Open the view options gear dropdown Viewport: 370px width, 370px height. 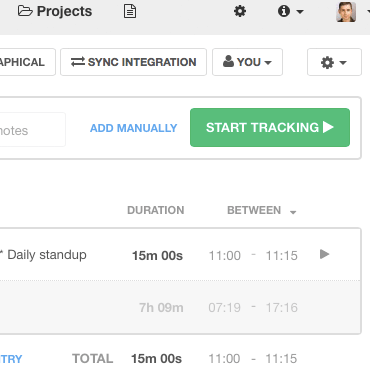[334, 62]
